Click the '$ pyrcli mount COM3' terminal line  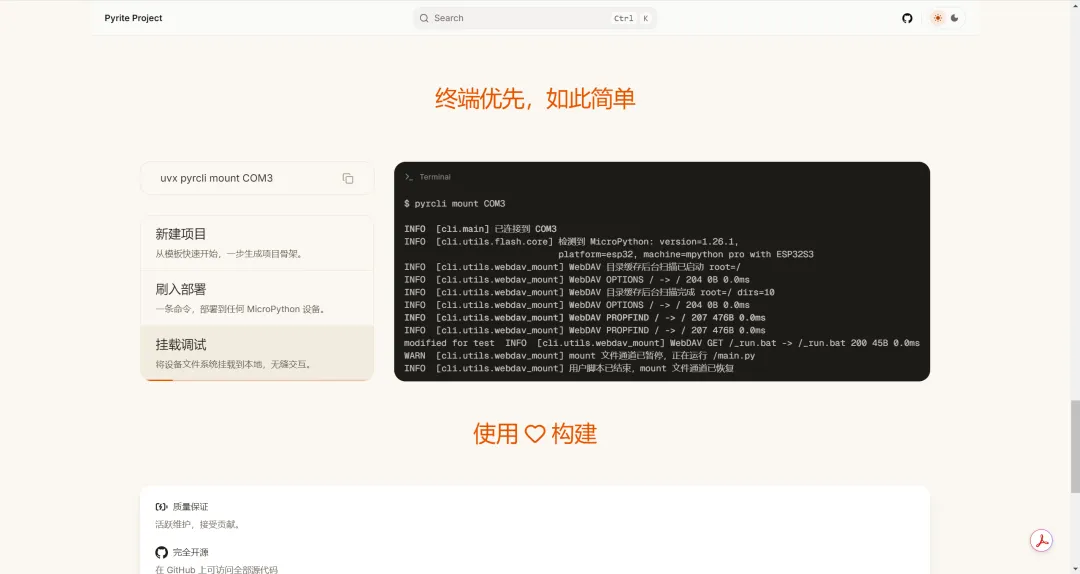[455, 203]
